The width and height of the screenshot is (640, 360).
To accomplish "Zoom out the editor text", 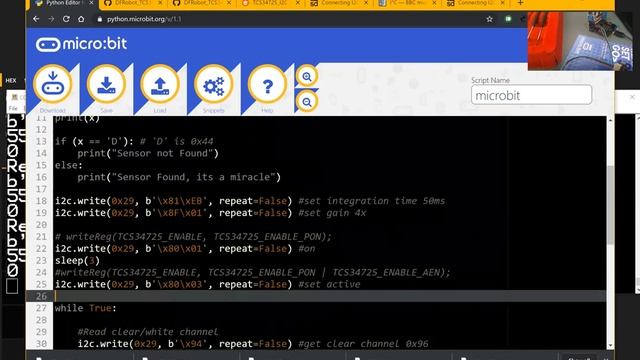I will pos(307,102).
